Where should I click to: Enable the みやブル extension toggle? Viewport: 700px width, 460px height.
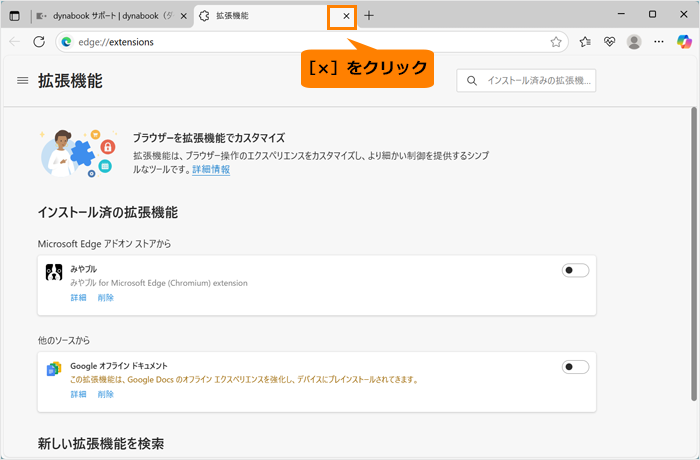pyautogui.click(x=575, y=270)
